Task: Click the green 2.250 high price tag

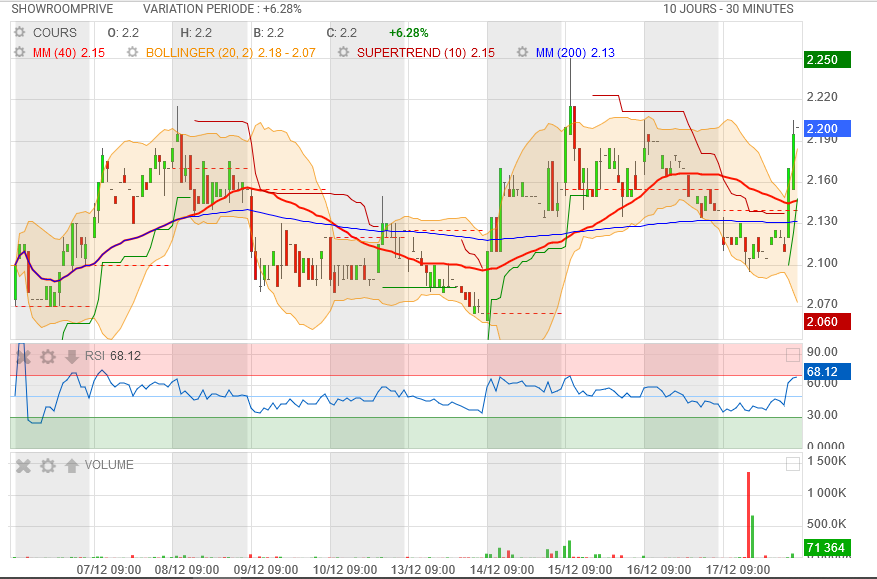Action: click(x=827, y=60)
